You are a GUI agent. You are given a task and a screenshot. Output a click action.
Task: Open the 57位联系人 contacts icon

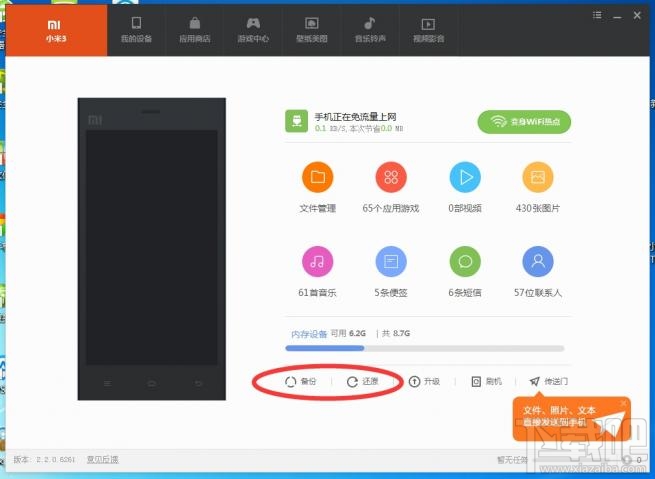coord(538,261)
